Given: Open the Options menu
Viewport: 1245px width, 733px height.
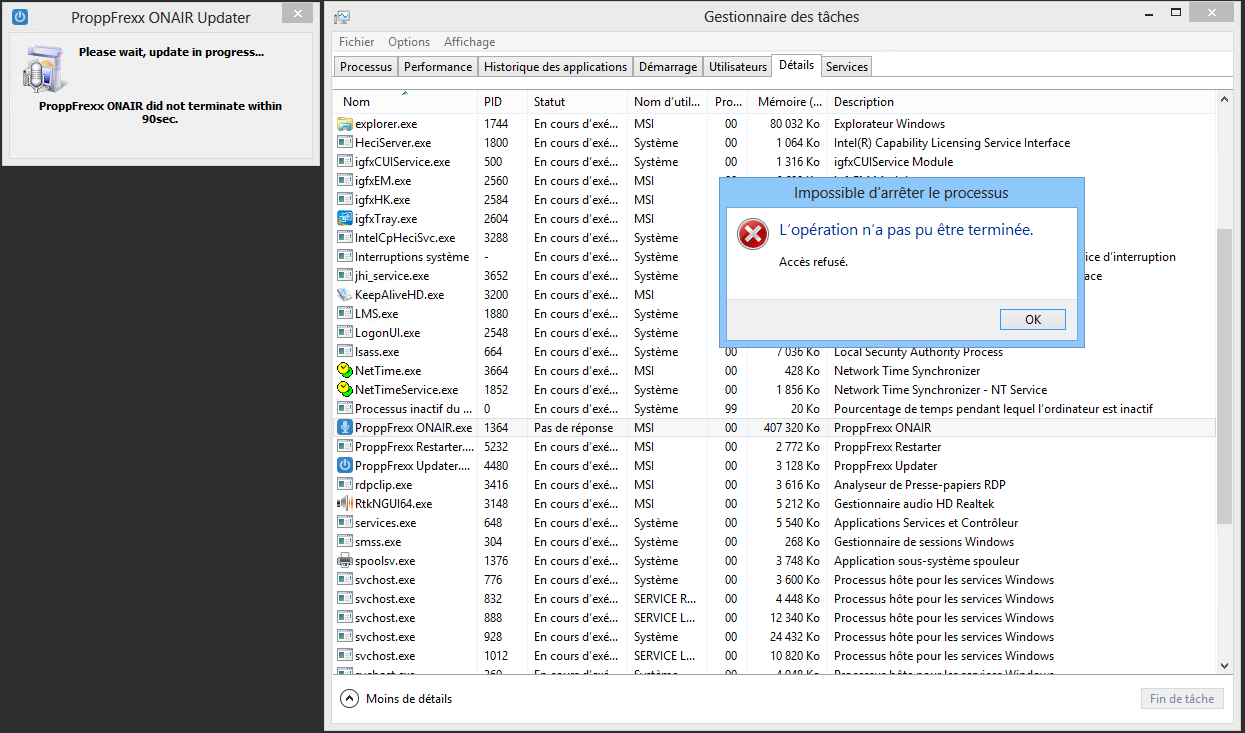Looking at the screenshot, I should click(x=409, y=42).
